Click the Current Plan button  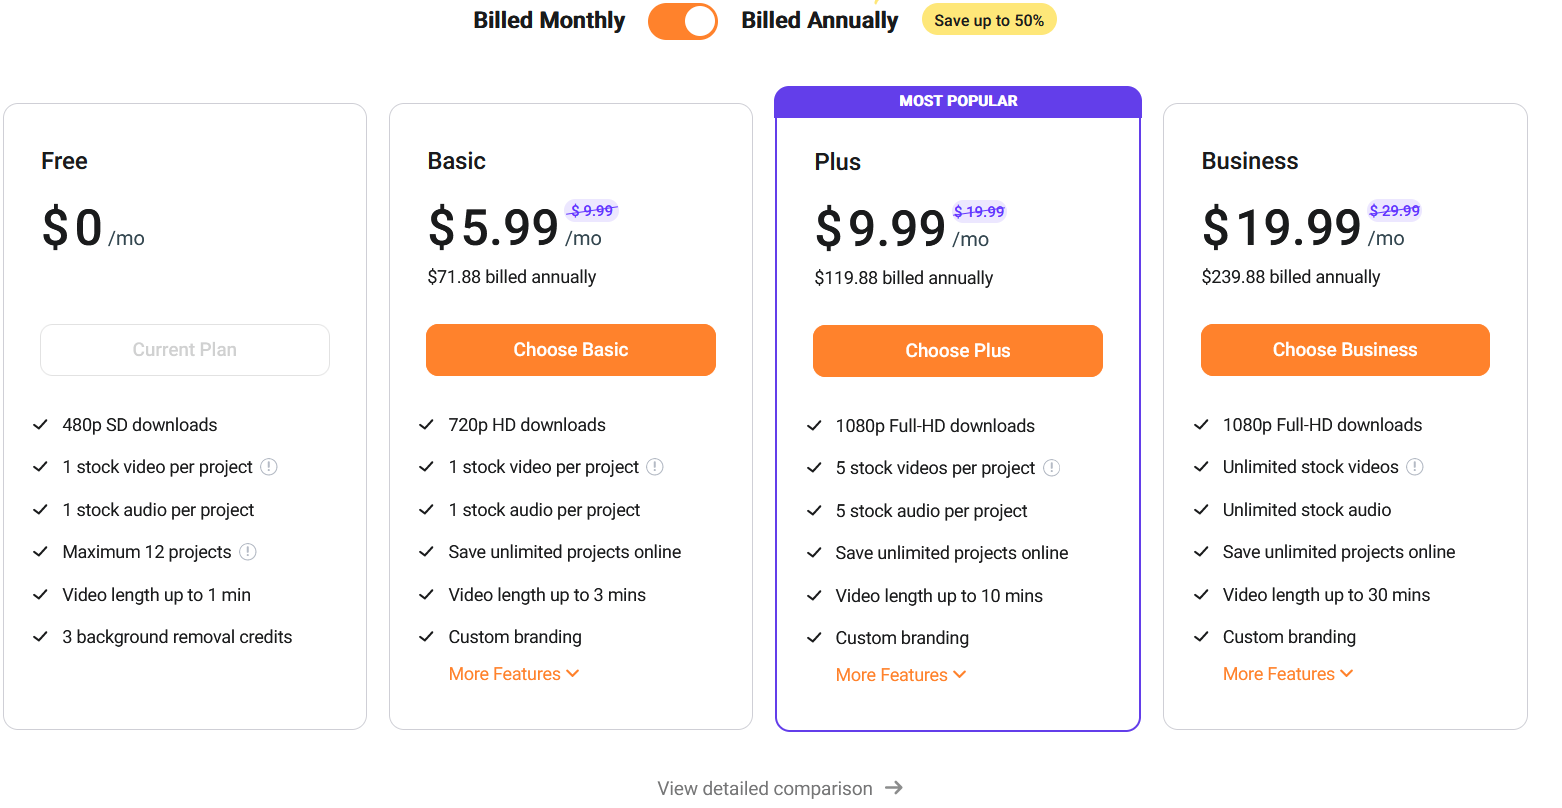[185, 350]
